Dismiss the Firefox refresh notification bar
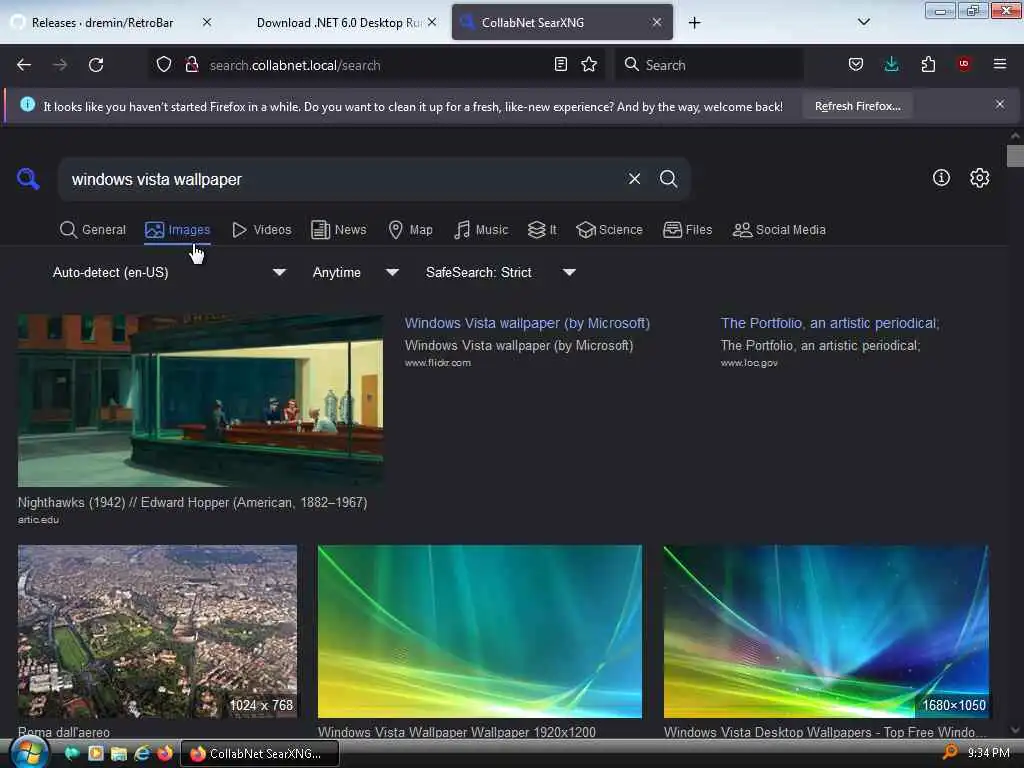 pyautogui.click(x=999, y=104)
